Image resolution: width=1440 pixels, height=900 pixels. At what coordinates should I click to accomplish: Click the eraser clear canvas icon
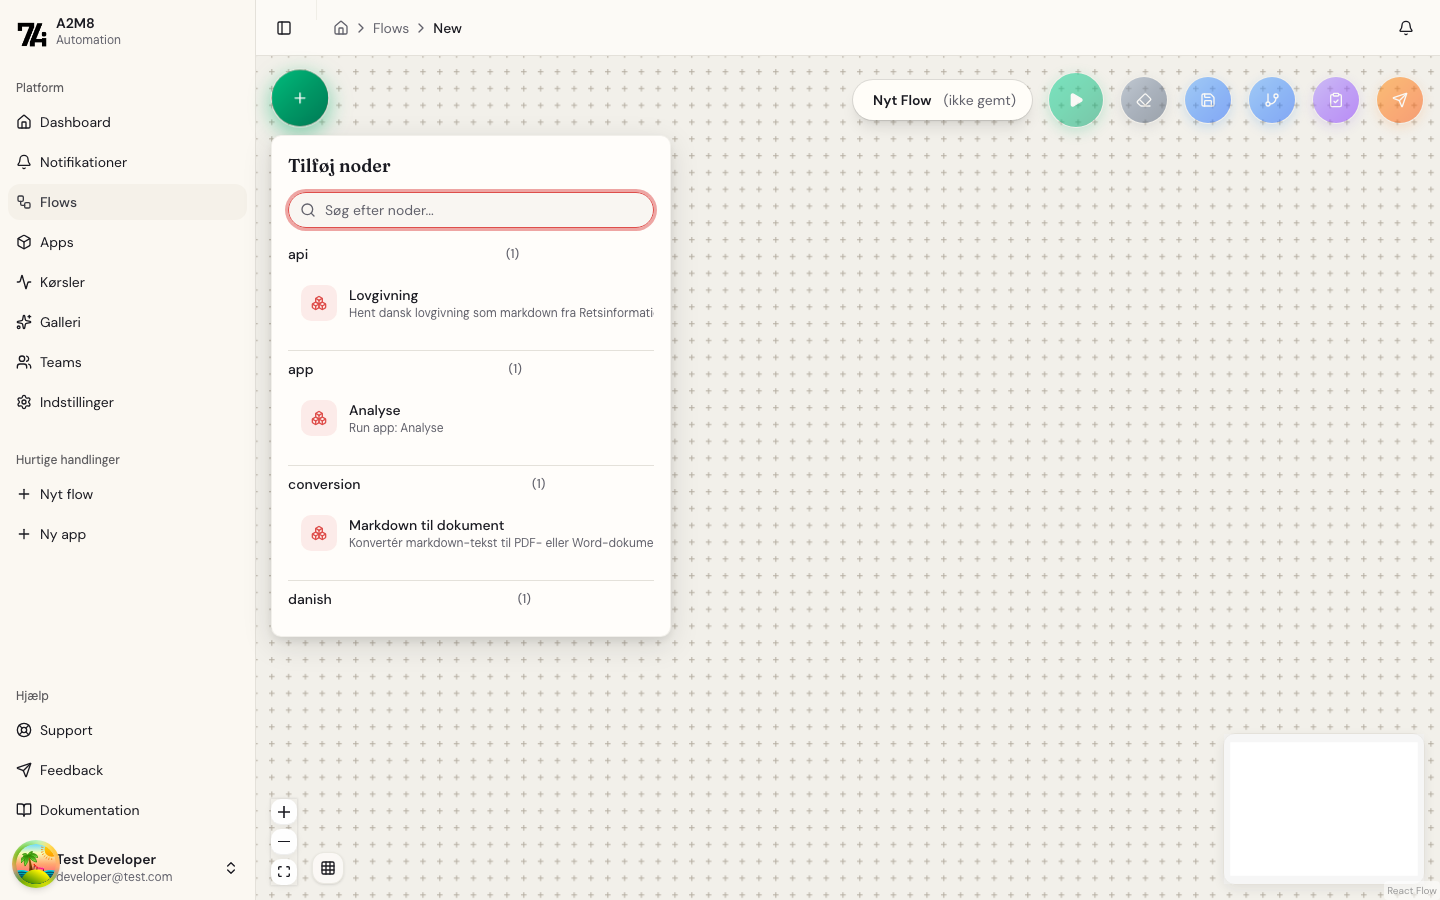point(1144,100)
